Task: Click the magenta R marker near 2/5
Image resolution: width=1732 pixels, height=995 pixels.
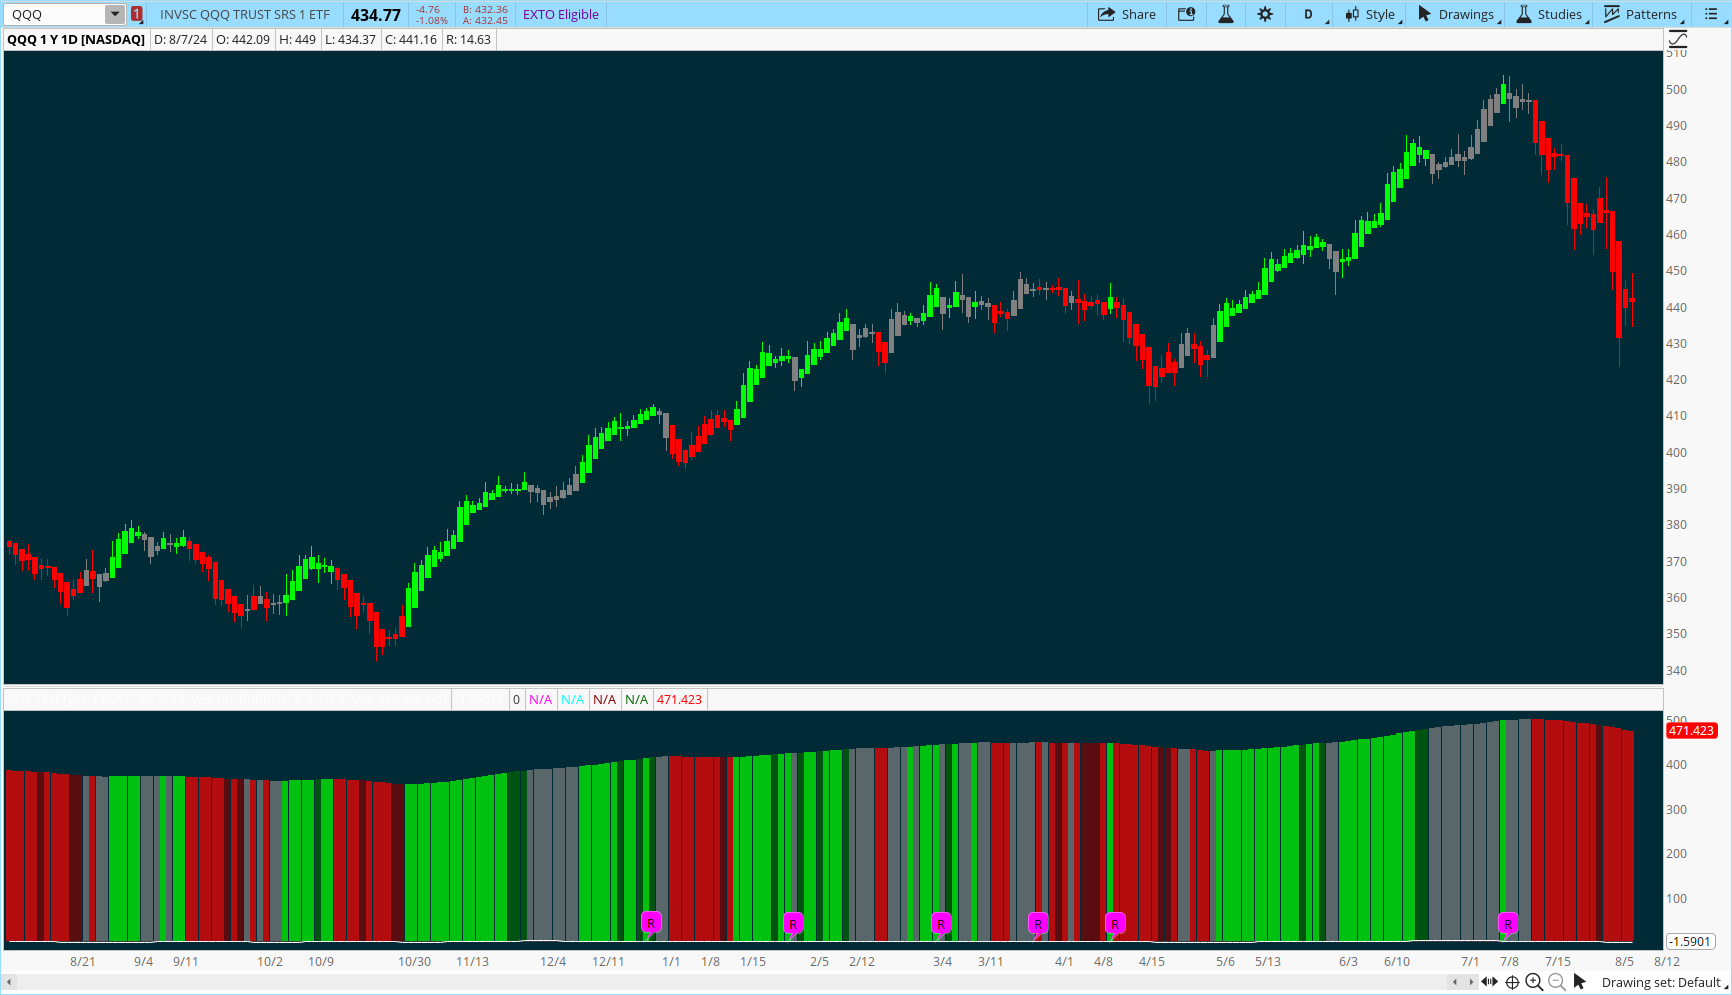Action: [793, 923]
